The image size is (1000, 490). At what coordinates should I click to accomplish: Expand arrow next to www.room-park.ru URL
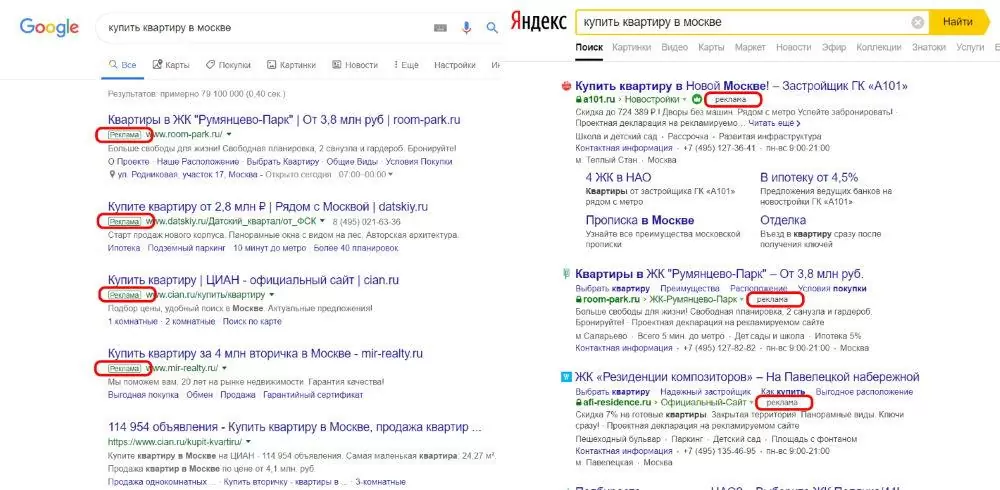coord(228,135)
